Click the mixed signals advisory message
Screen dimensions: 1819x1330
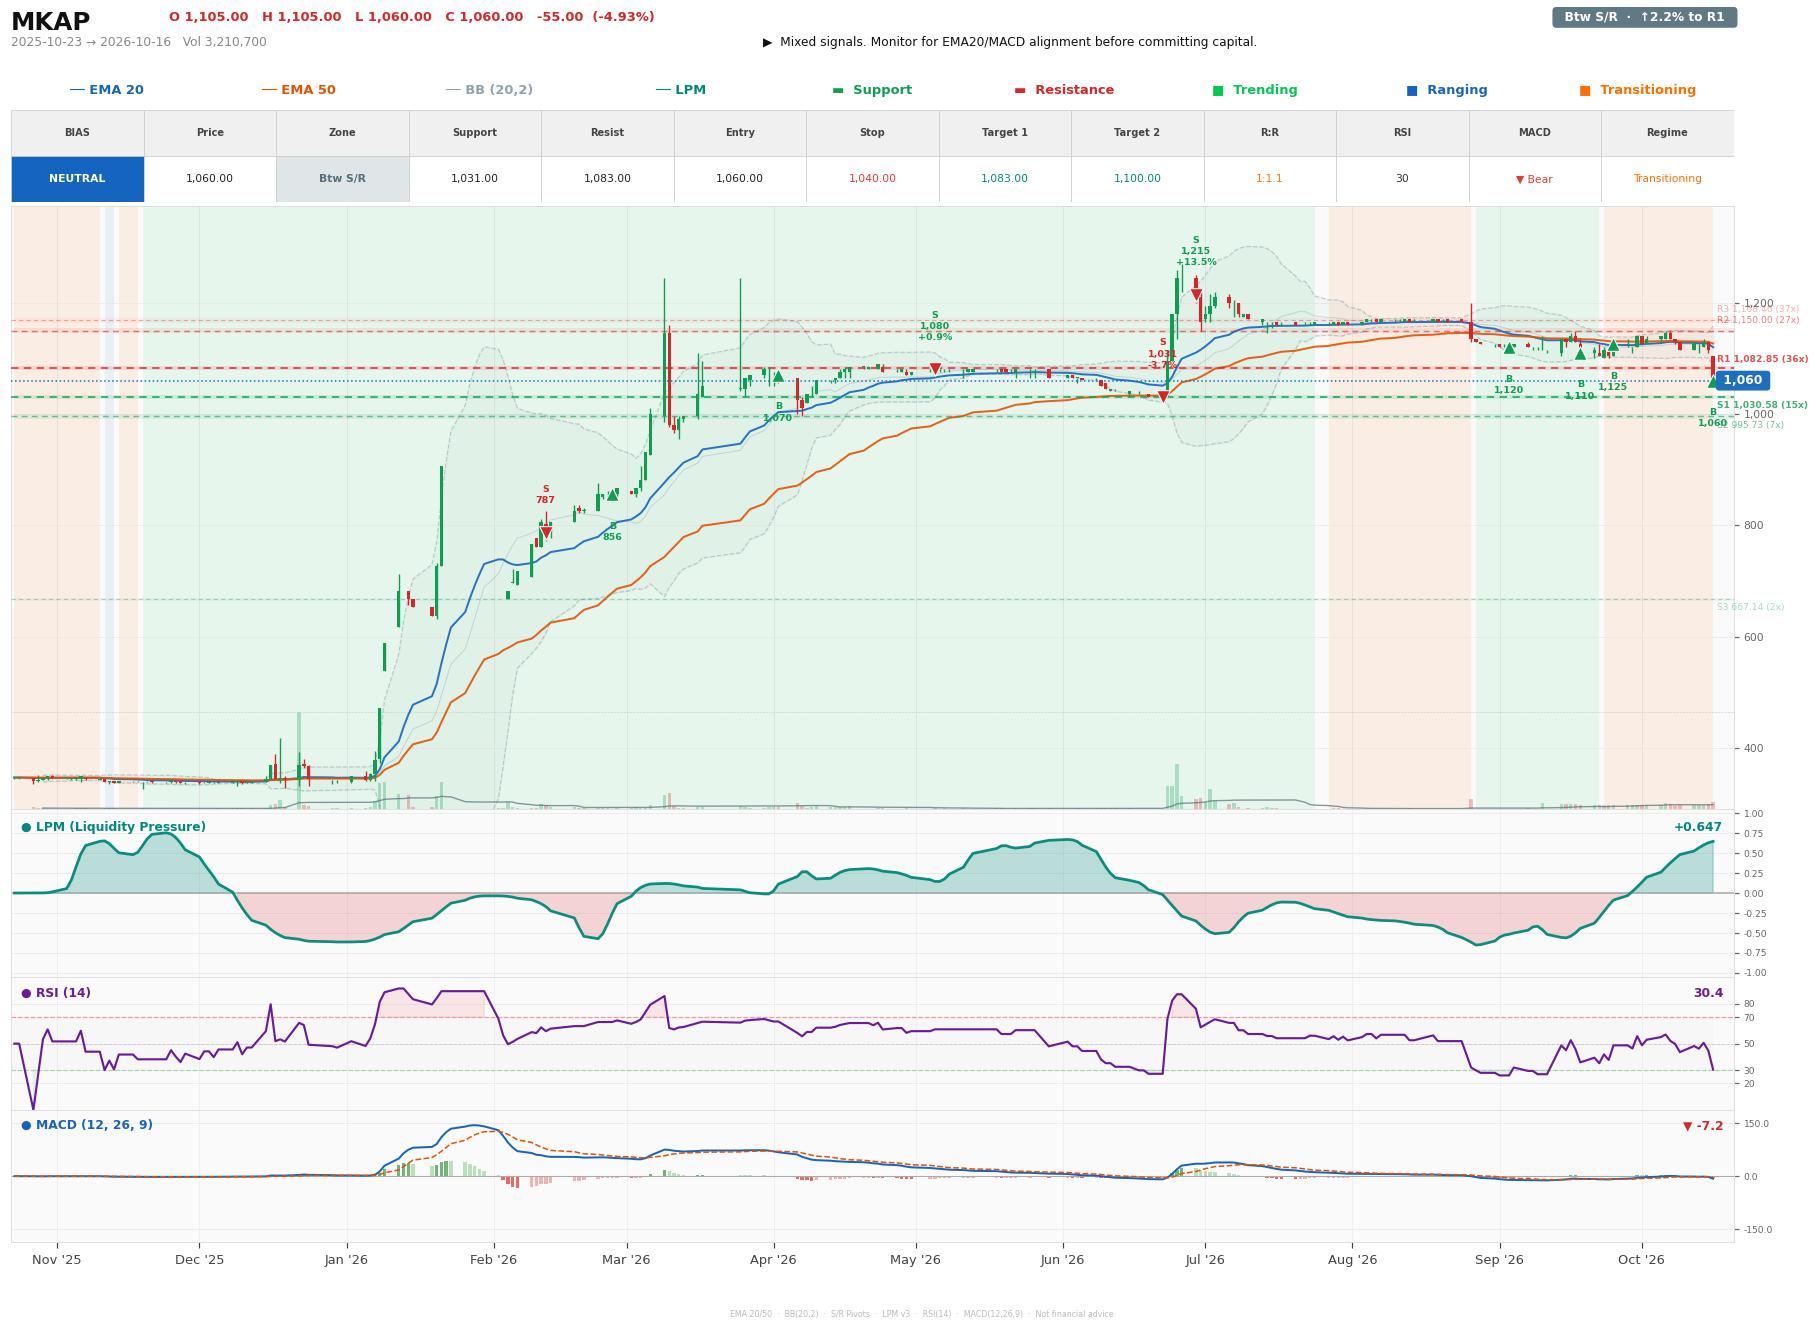(1010, 42)
